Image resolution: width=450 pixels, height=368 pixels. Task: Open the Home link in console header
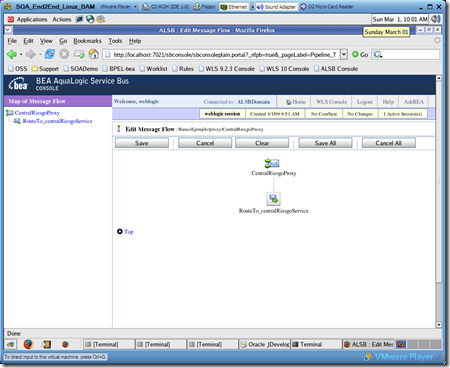pos(296,102)
